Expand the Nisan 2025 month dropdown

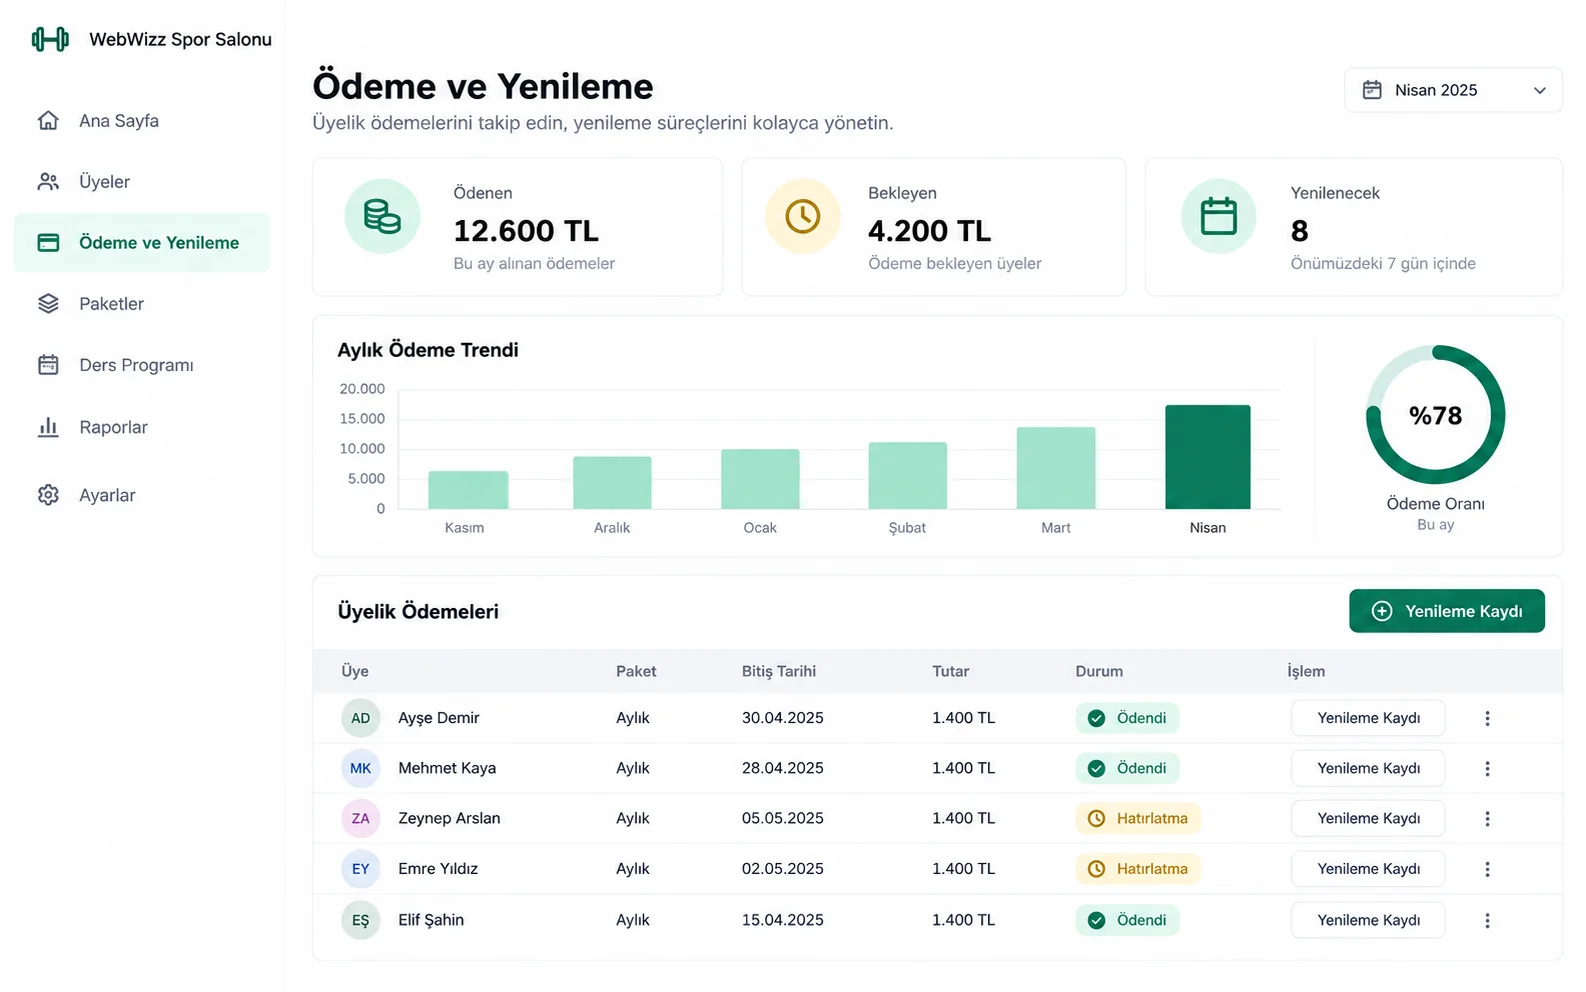(1453, 90)
